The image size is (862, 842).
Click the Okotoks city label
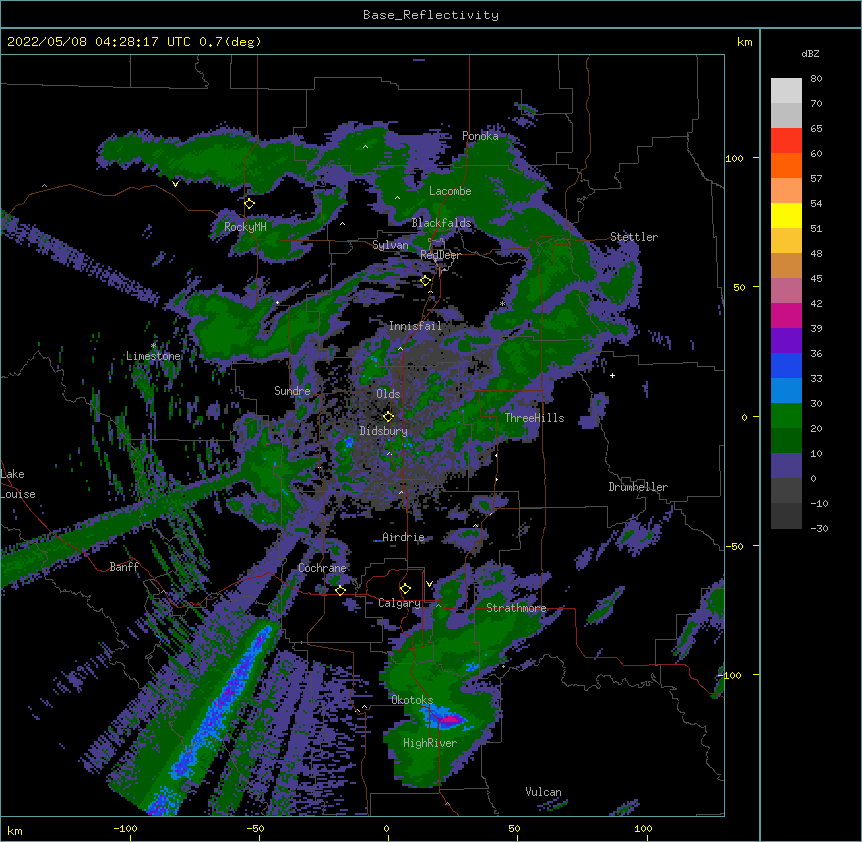click(x=412, y=700)
